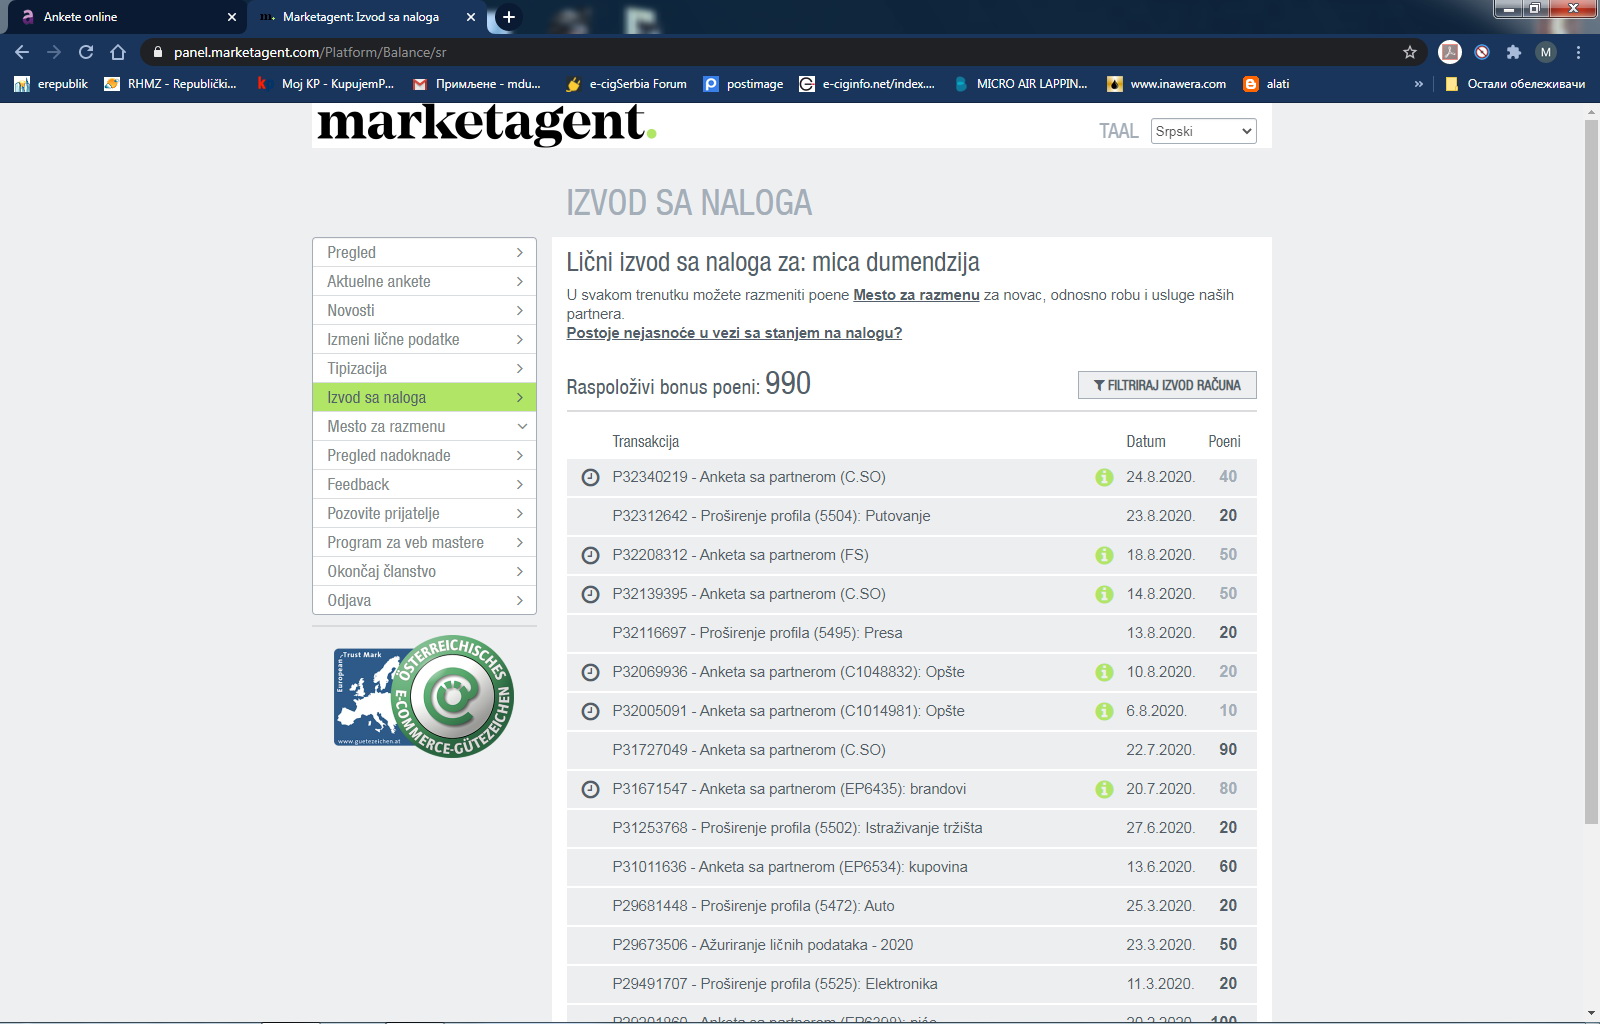Close the Ankete online tab

tap(232, 17)
